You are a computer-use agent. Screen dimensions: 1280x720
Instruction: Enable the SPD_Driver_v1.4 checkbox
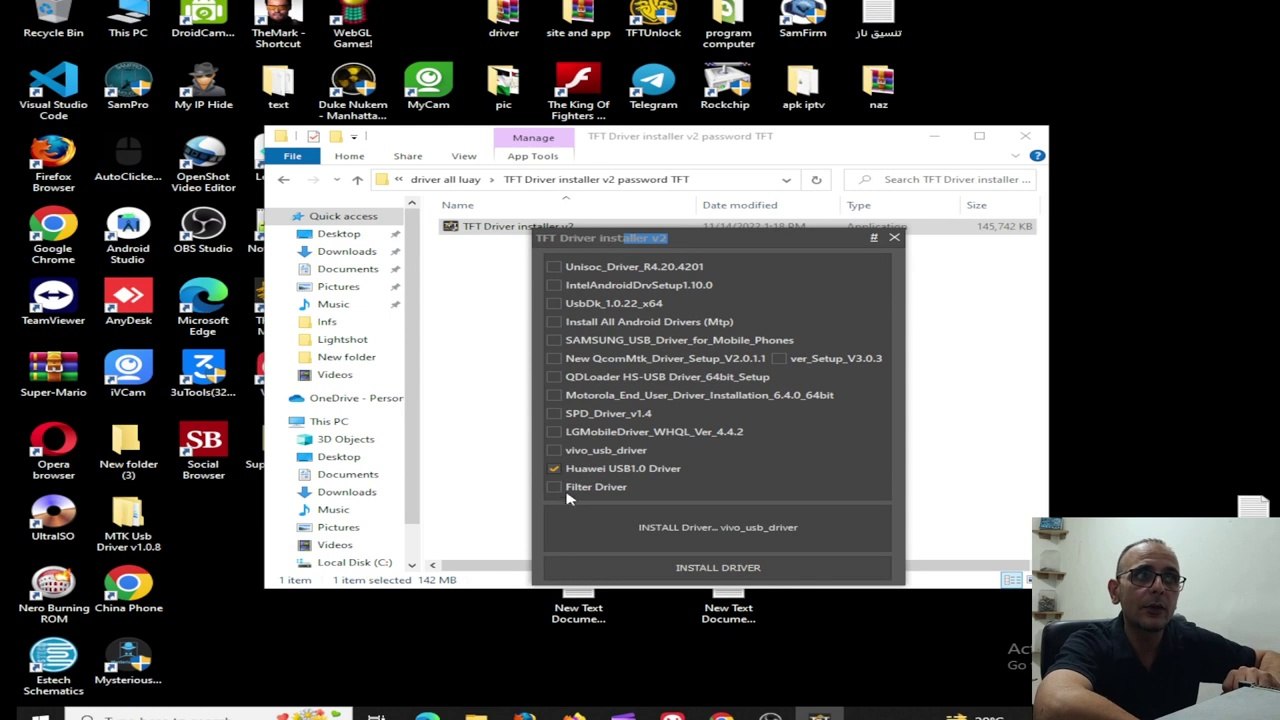tap(554, 413)
